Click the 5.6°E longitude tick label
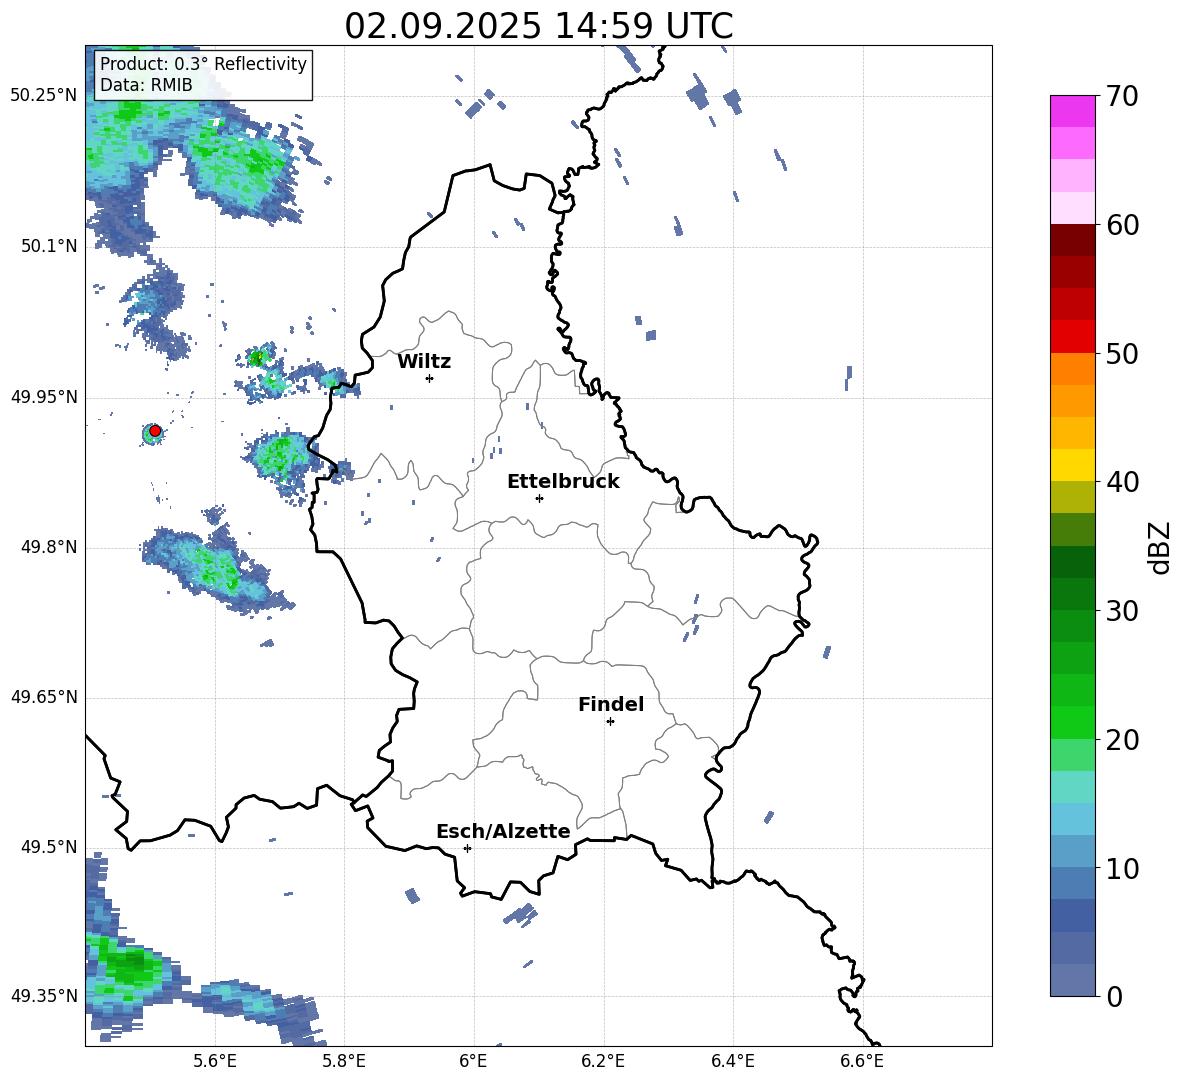The height and width of the screenshot is (1081, 1184). 215,1062
